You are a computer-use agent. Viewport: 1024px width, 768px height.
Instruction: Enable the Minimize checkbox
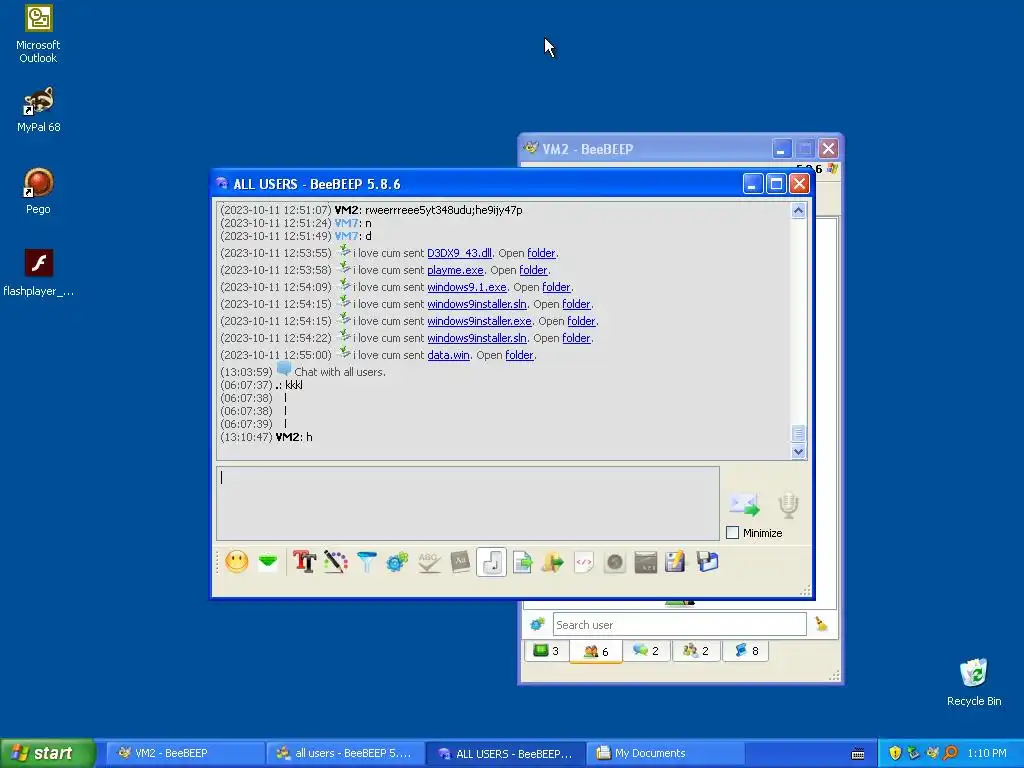pyautogui.click(x=733, y=533)
